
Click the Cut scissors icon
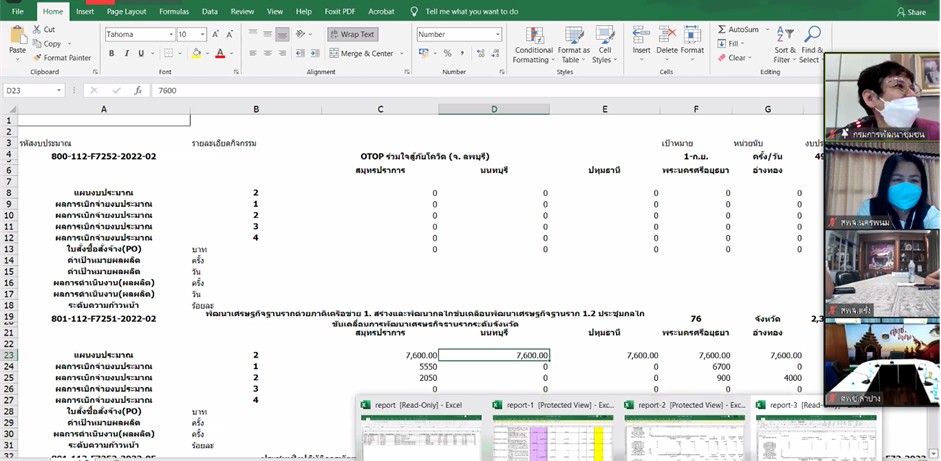[37, 29]
